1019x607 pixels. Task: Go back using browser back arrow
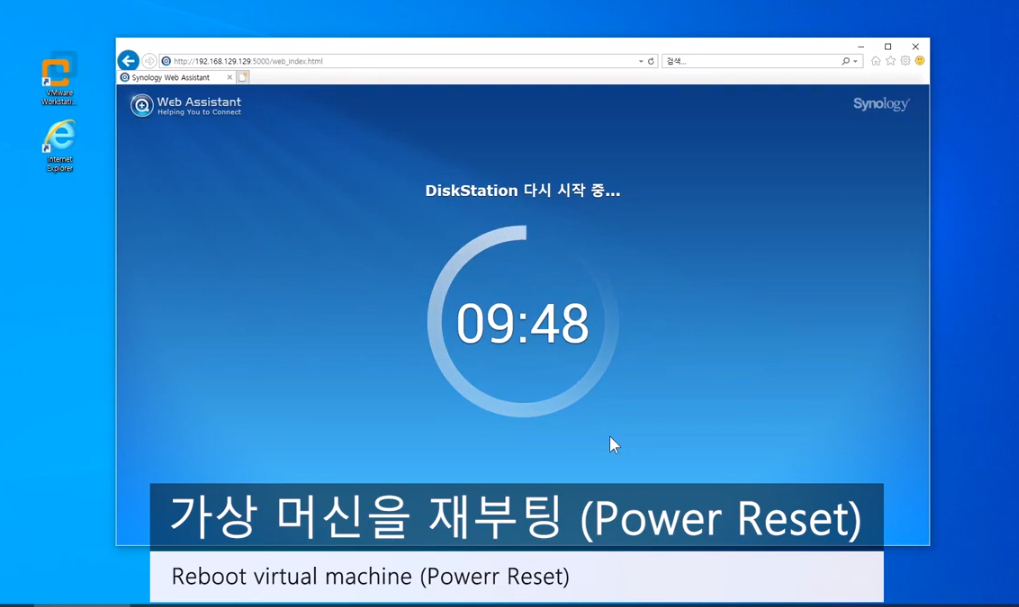coord(129,60)
